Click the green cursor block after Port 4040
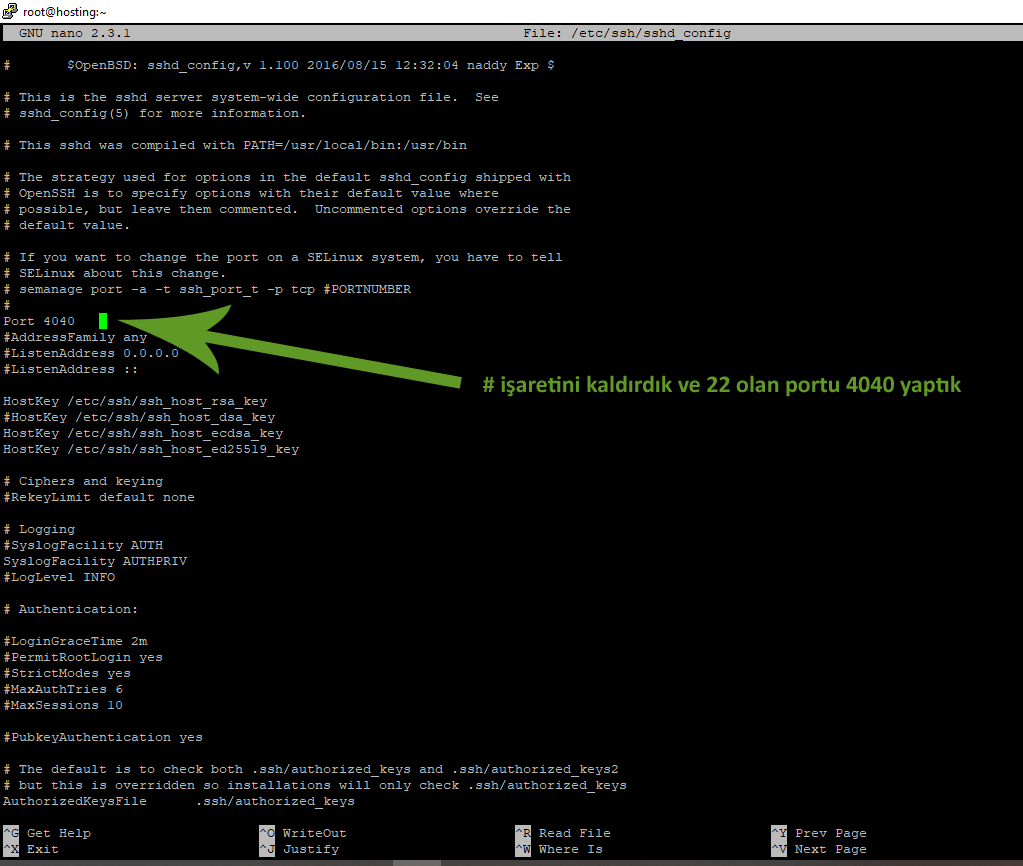 (103, 321)
